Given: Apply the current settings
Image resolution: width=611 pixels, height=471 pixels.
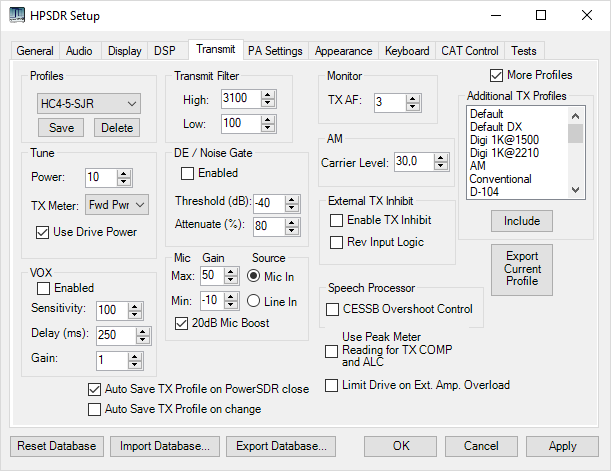Looking at the screenshot, I should point(562,446).
